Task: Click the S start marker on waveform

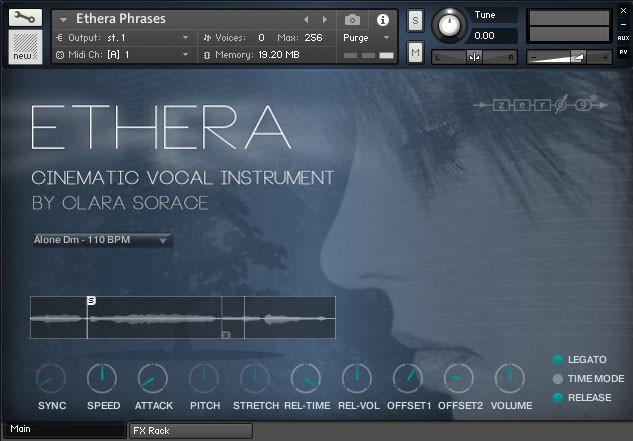Action: (x=91, y=300)
